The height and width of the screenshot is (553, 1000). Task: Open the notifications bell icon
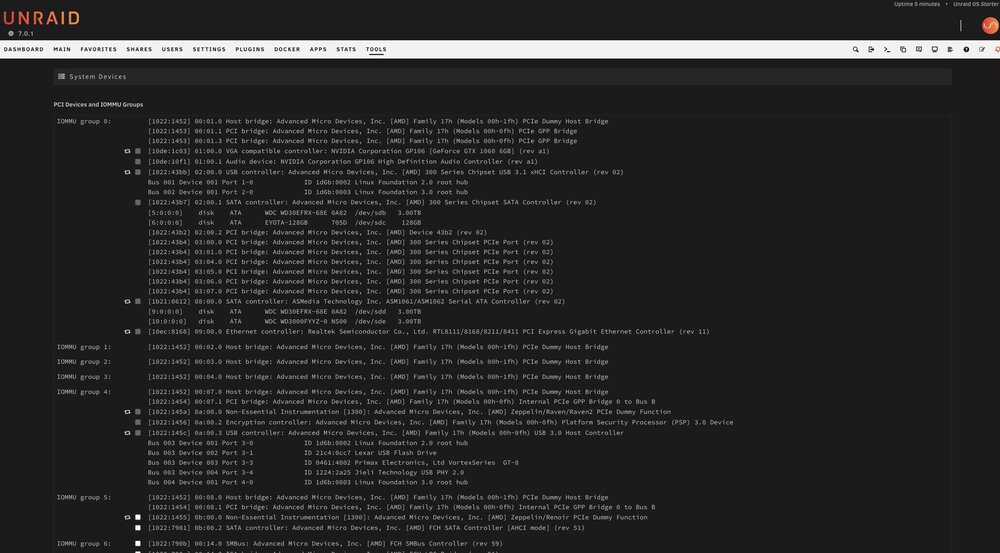pyautogui.click(x=997, y=49)
